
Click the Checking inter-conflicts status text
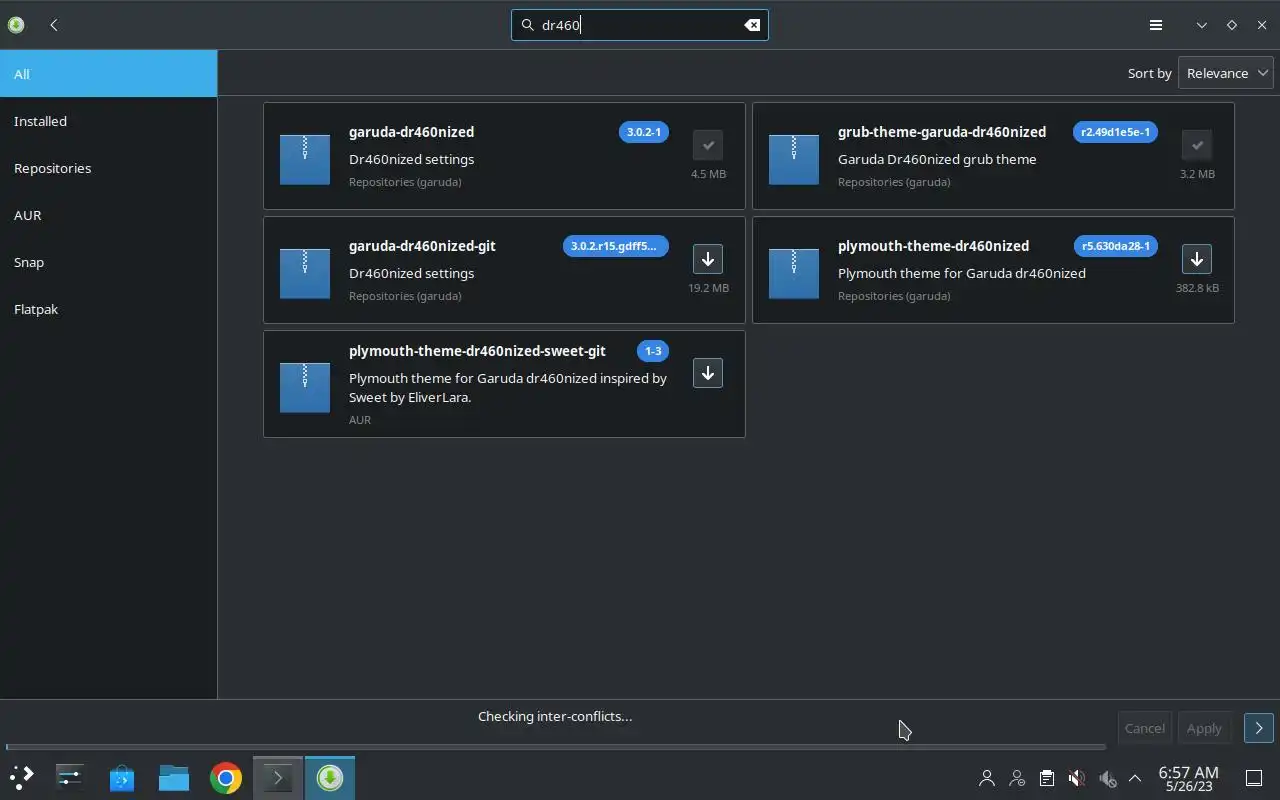(x=555, y=716)
